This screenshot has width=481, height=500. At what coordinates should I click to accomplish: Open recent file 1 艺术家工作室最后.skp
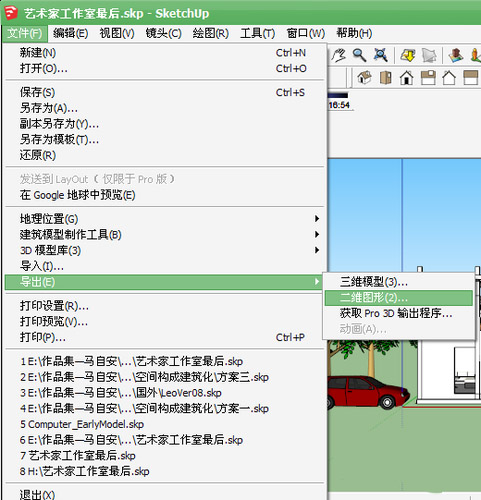point(165,361)
